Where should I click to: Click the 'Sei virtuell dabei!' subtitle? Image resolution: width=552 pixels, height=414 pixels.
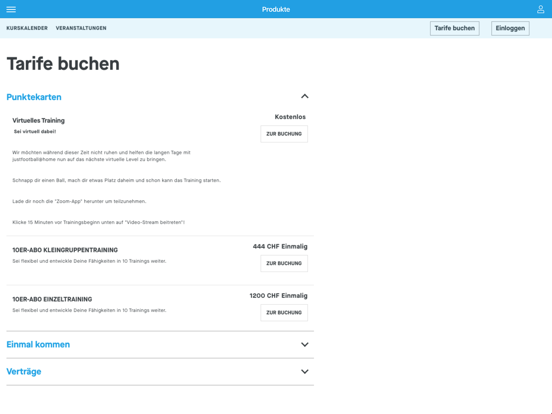pyautogui.click(x=35, y=132)
